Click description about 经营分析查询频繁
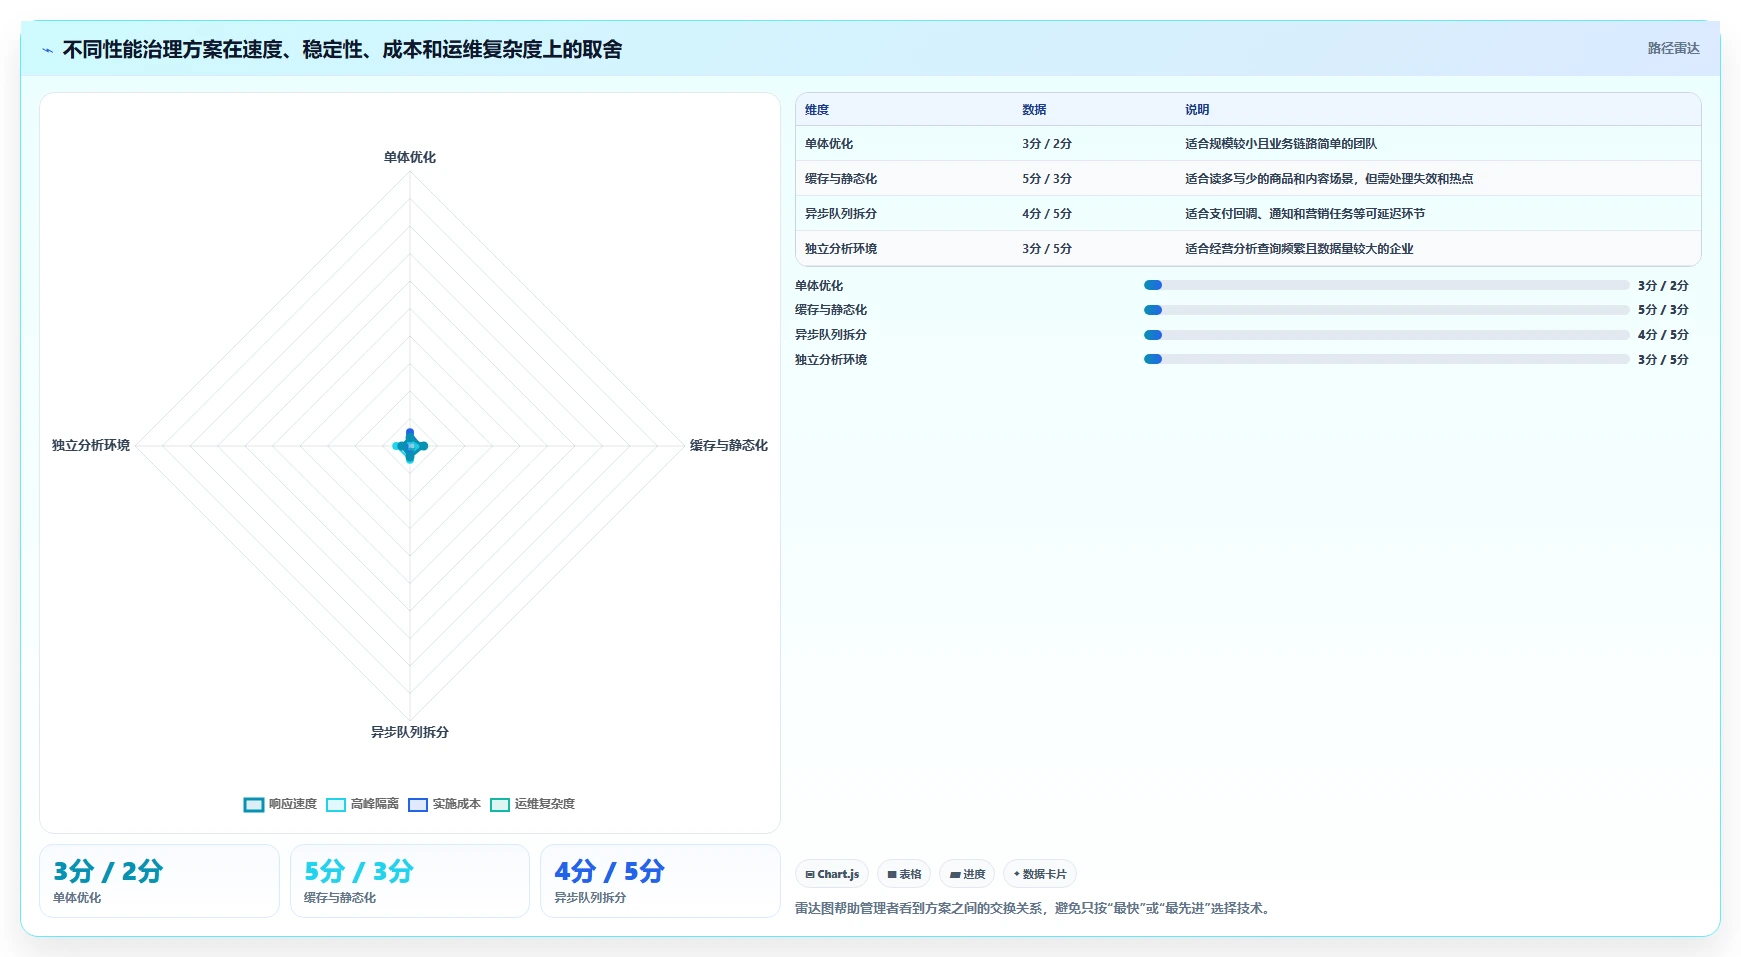The height and width of the screenshot is (957, 1741). tap(1299, 249)
